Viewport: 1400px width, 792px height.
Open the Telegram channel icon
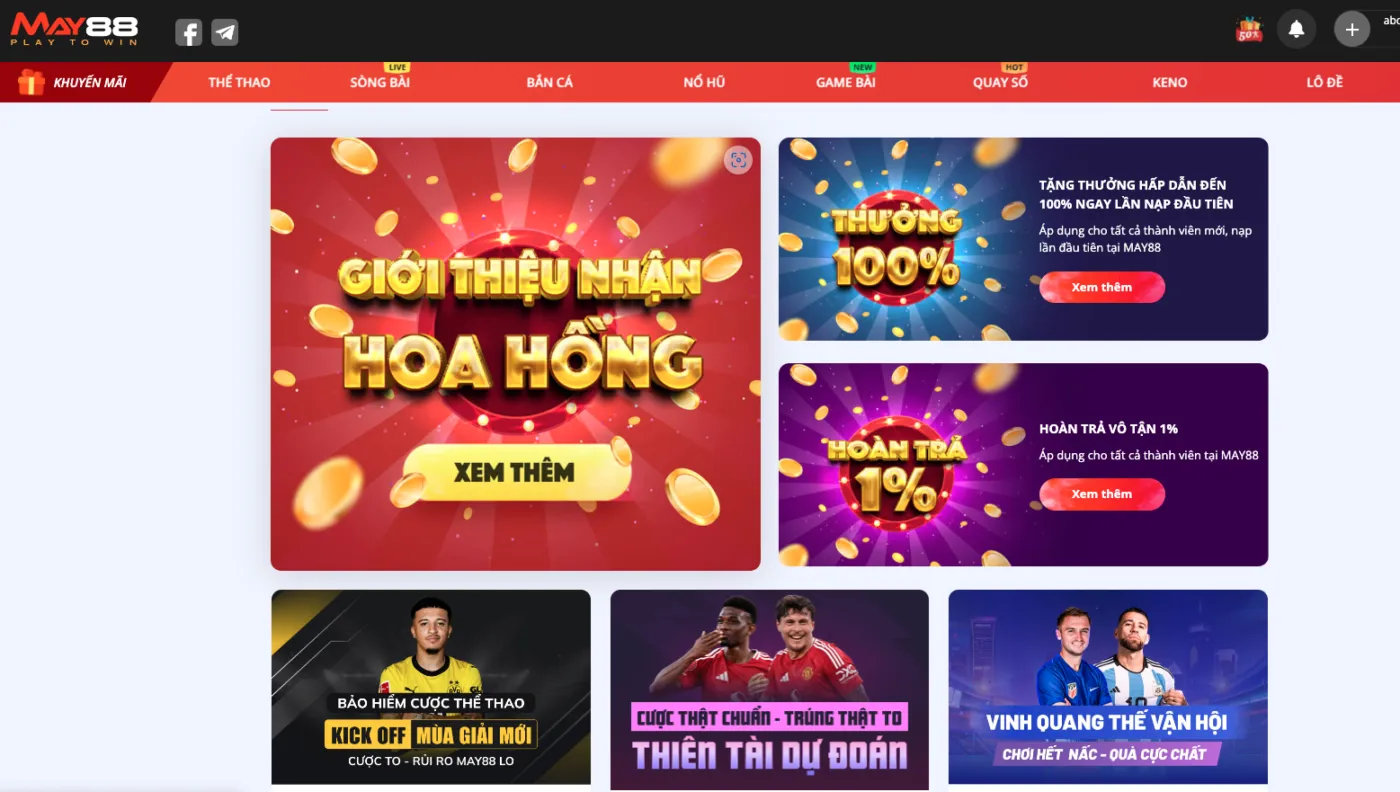pos(225,32)
